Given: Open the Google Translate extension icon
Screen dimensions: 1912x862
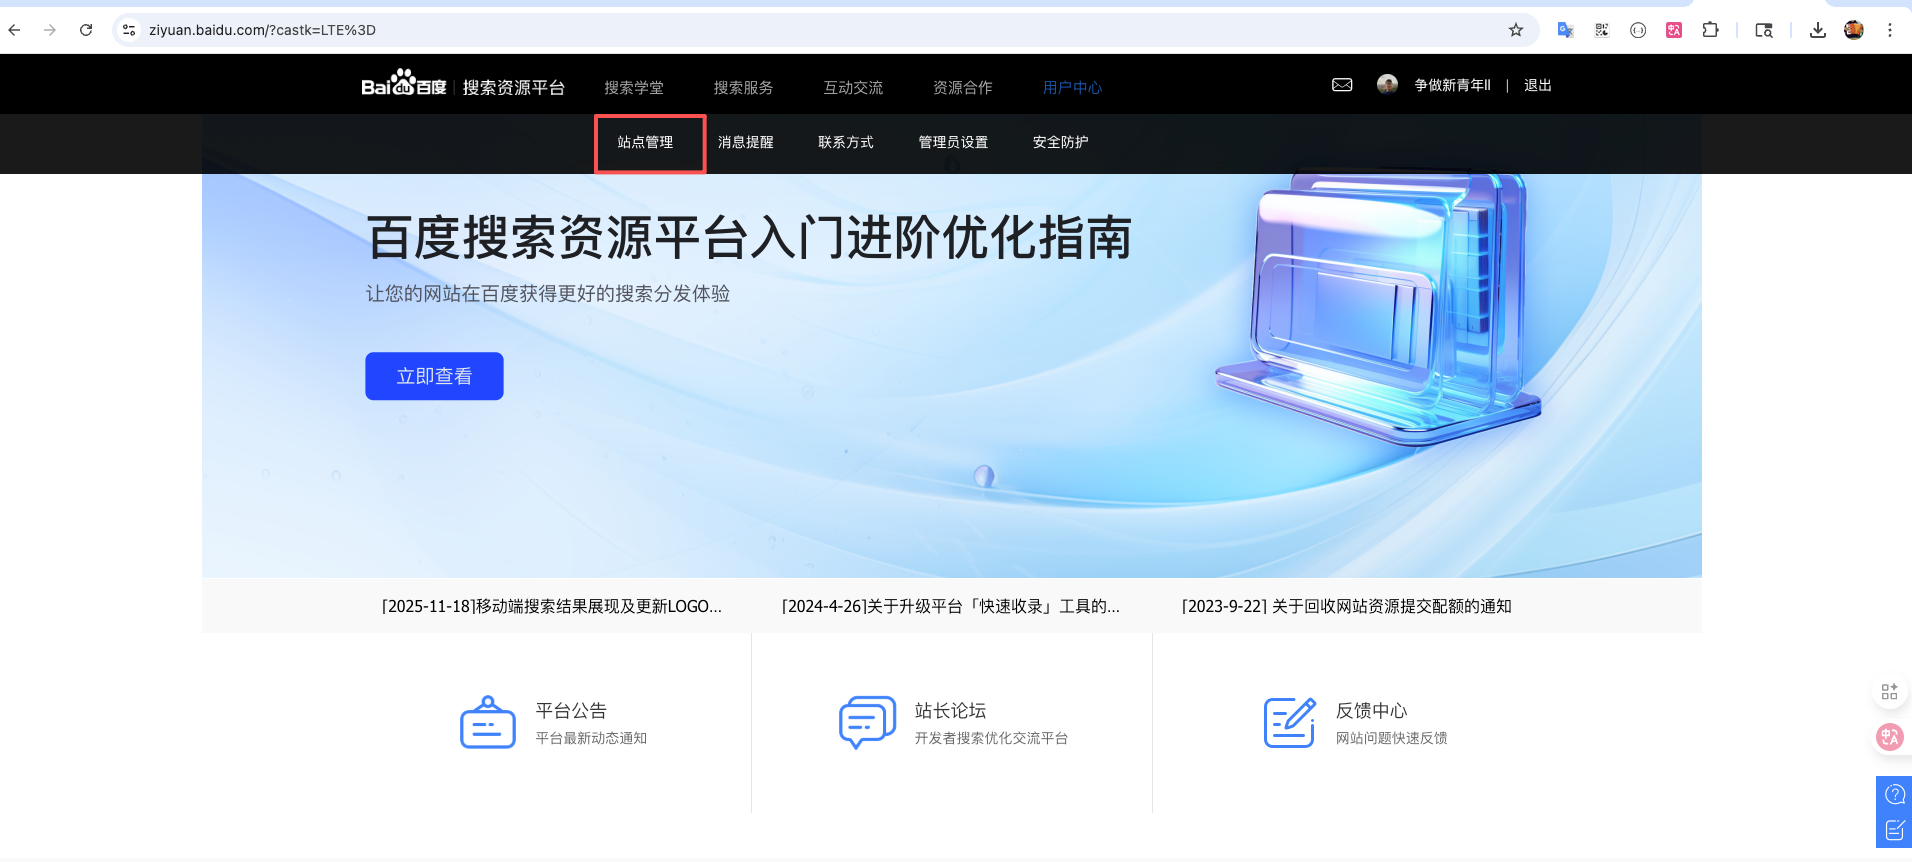Looking at the screenshot, I should (1566, 30).
